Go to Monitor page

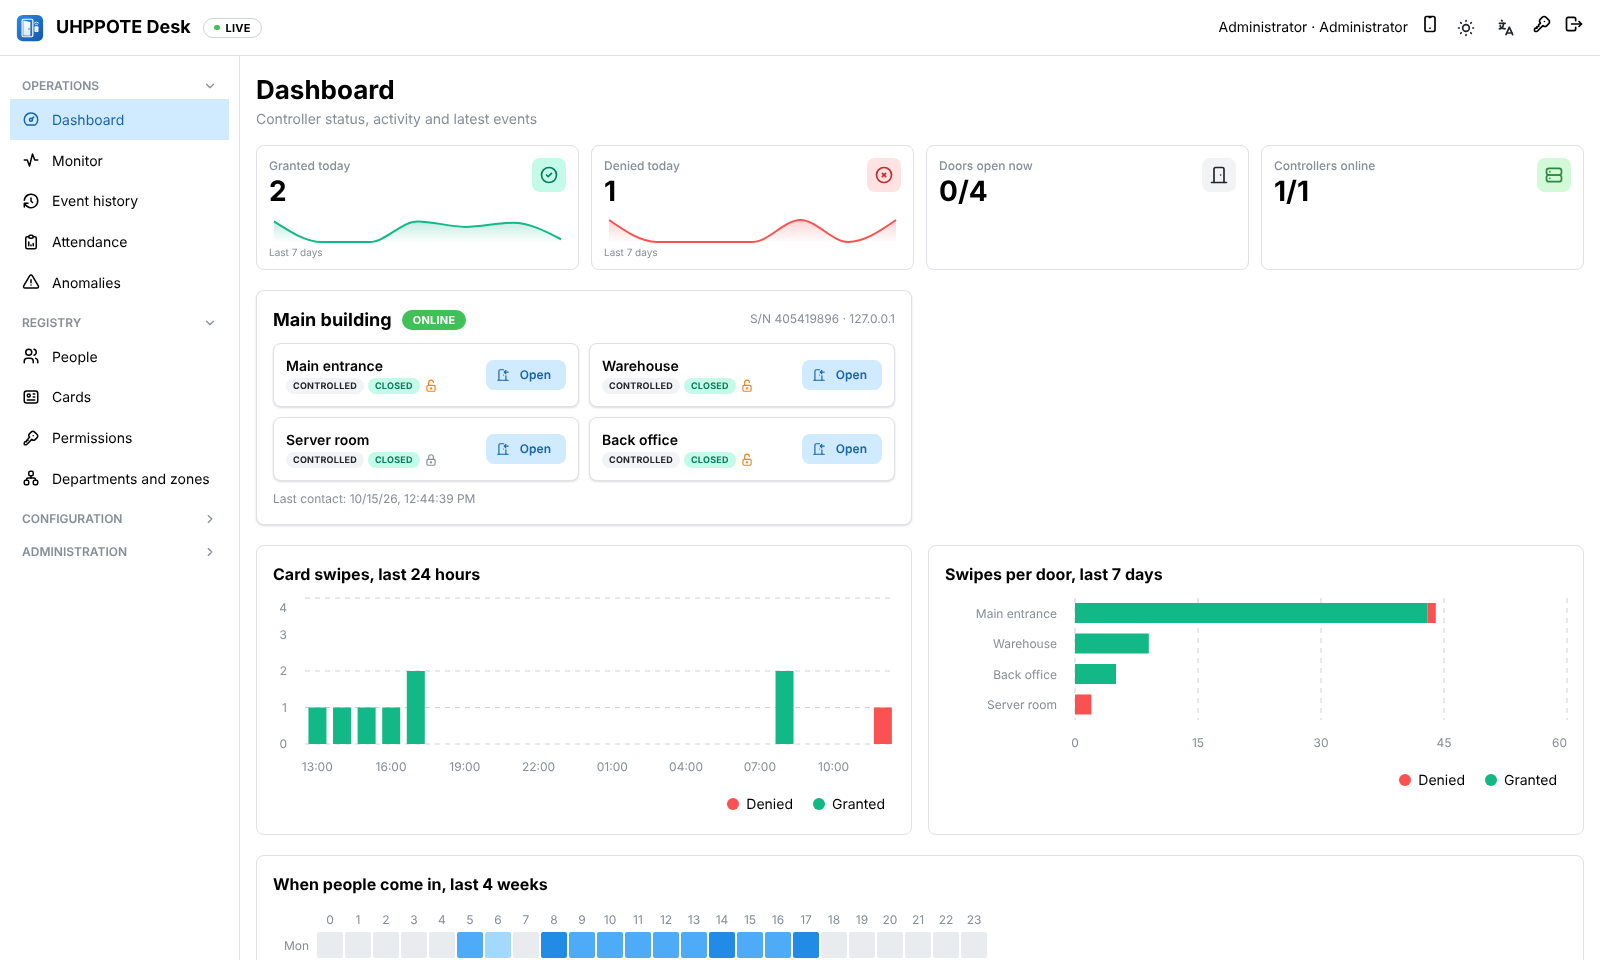point(119,161)
